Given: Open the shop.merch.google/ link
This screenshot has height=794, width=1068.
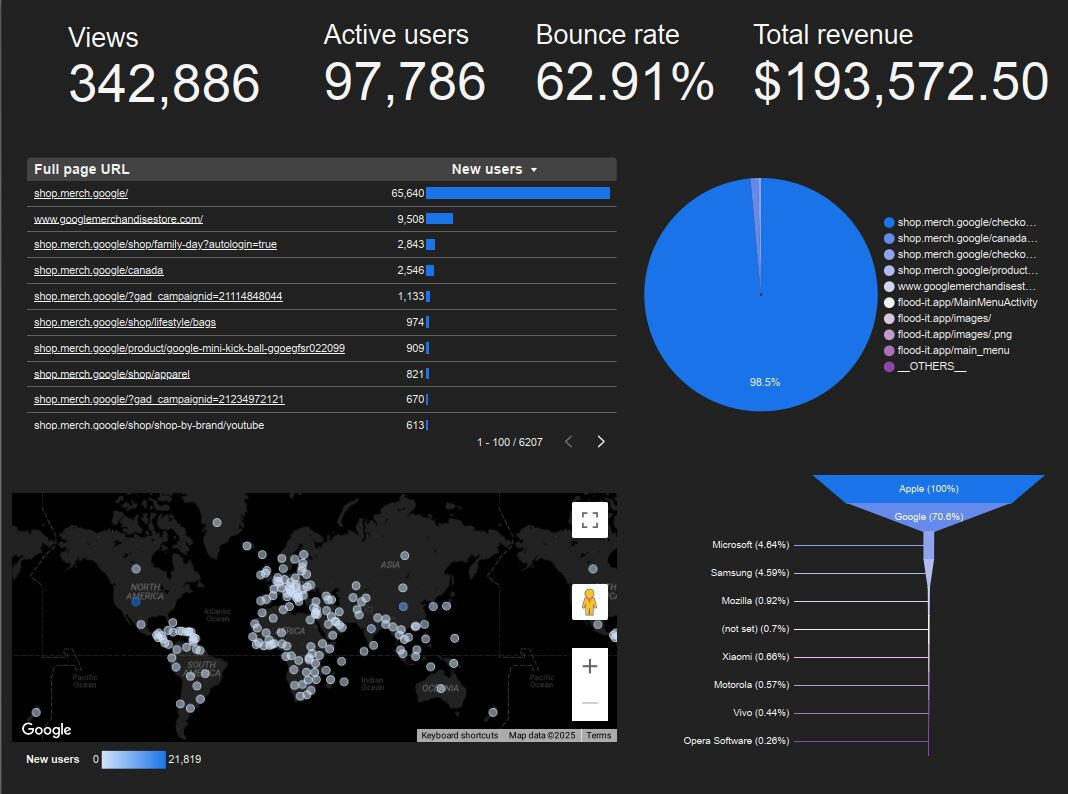Looking at the screenshot, I should pyautogui.click(x=81, y=193).
